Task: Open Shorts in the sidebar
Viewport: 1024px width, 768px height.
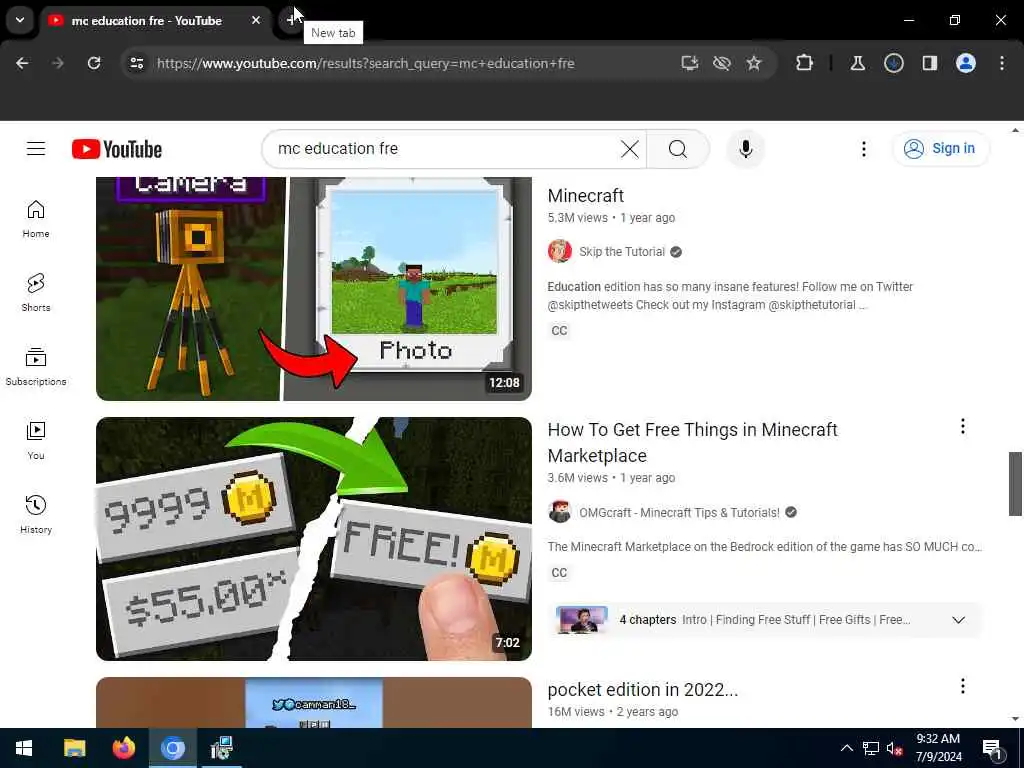Action: pyautogui.click(x=36, y=293)
